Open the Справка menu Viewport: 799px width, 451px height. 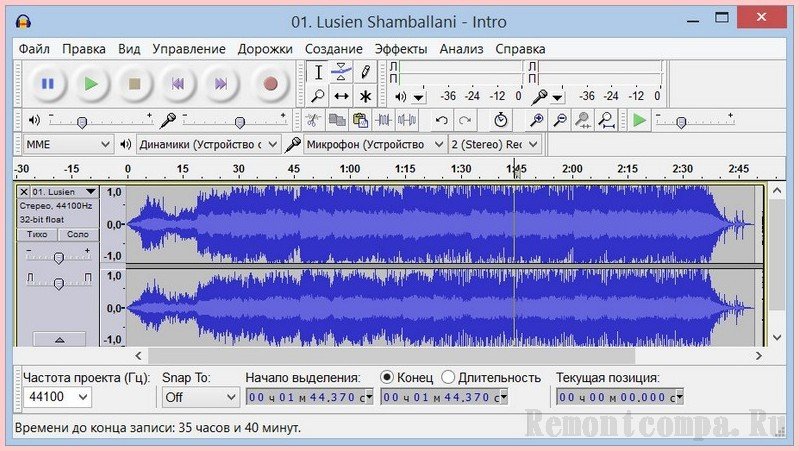click(x=520, y=49)
